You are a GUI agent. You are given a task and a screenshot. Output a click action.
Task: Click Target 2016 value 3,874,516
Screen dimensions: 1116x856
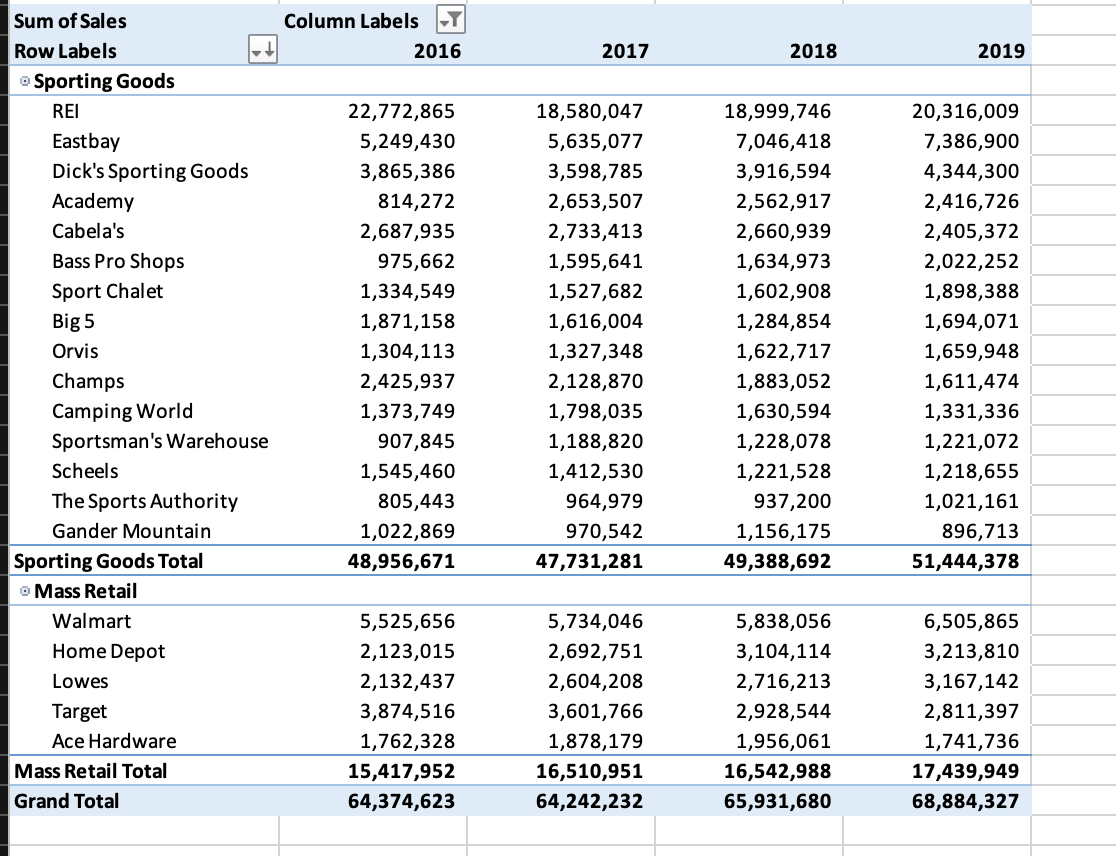click(x=407, y=711)
